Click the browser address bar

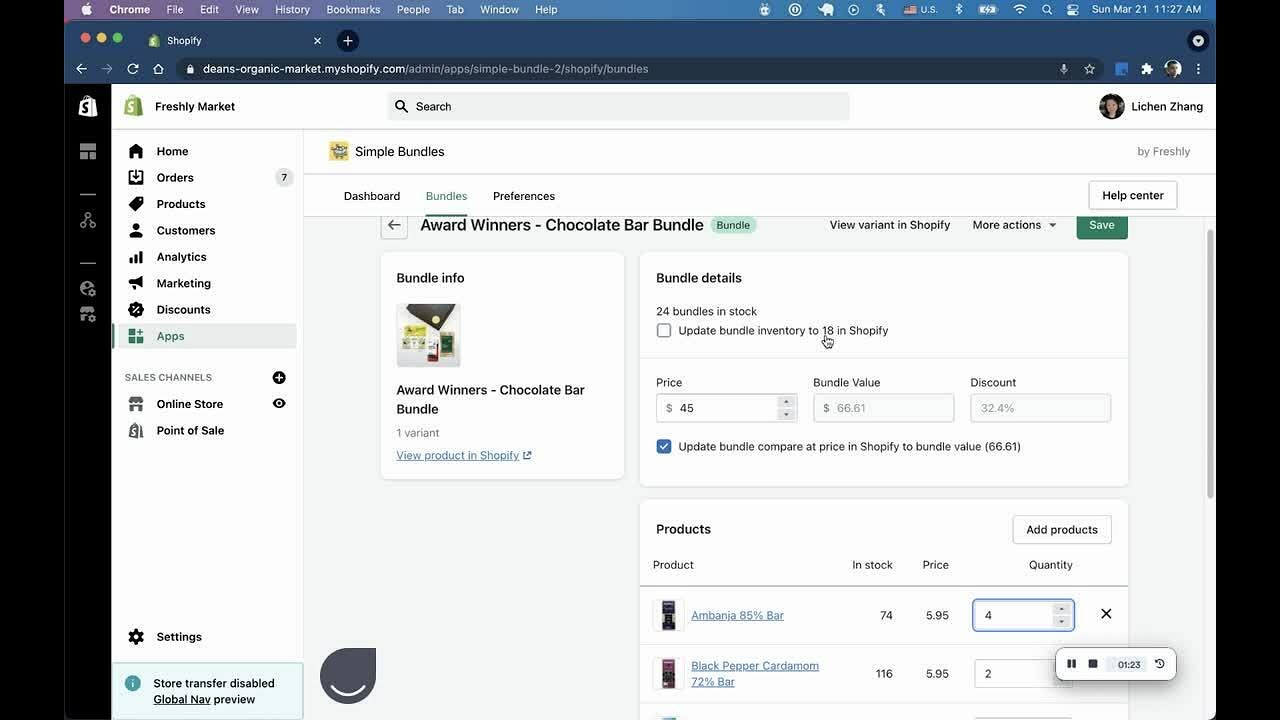(x=620, y=69)
